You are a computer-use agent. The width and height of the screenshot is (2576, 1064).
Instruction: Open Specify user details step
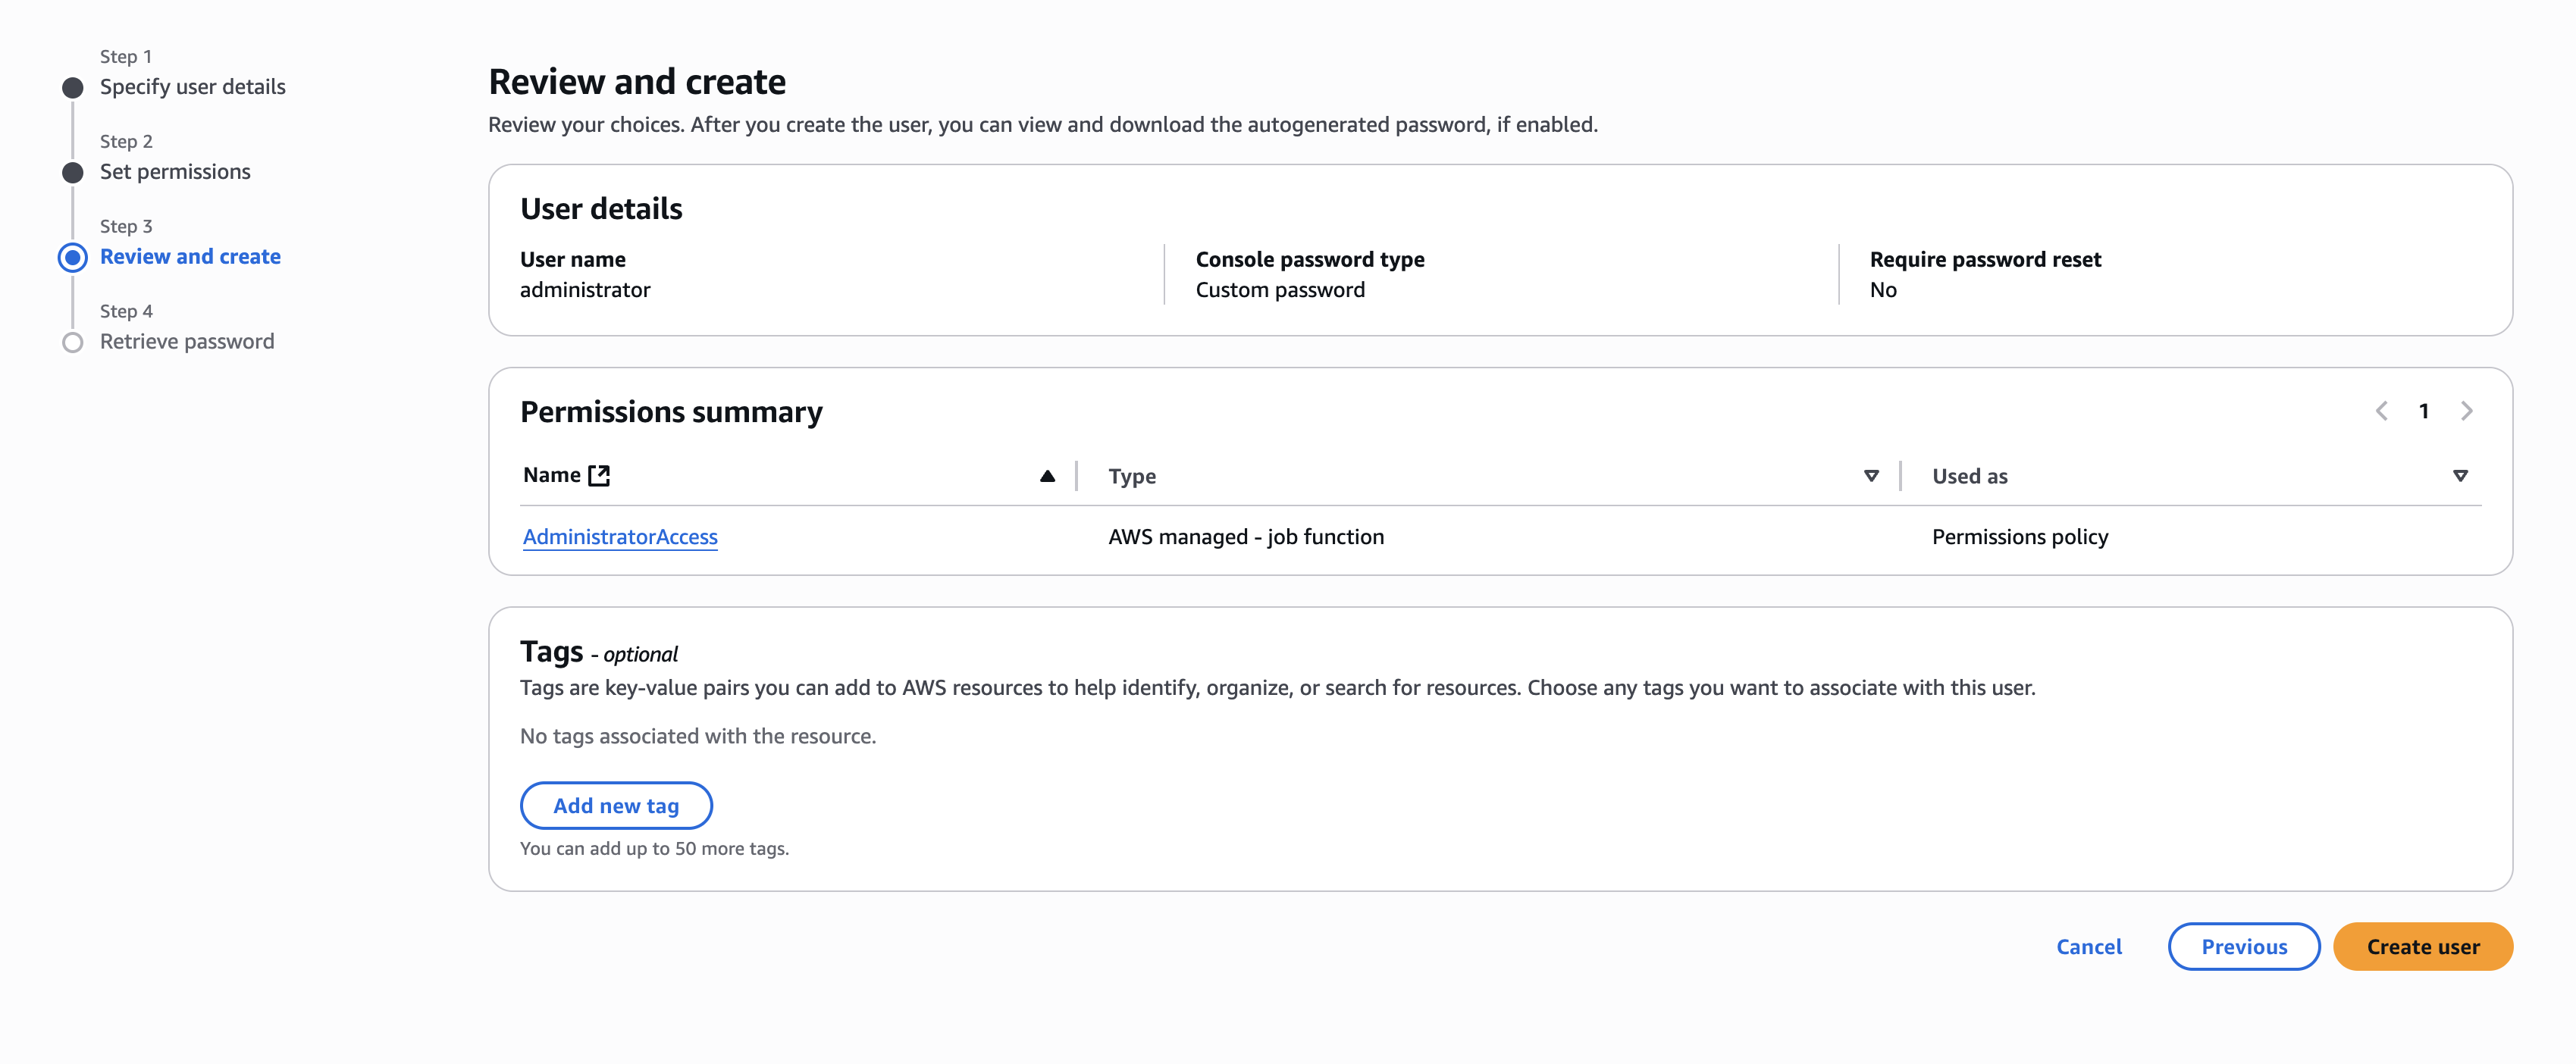pos(193,87)
